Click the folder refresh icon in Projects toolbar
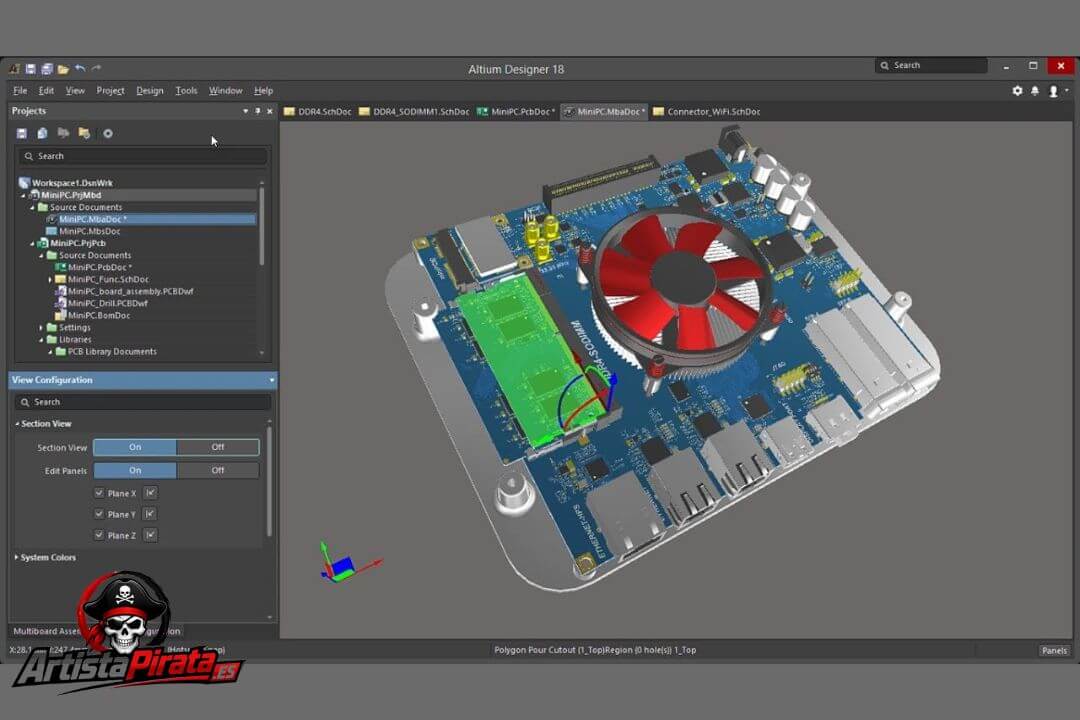This screenshot has height=720, width=1080. pos(84,133)
